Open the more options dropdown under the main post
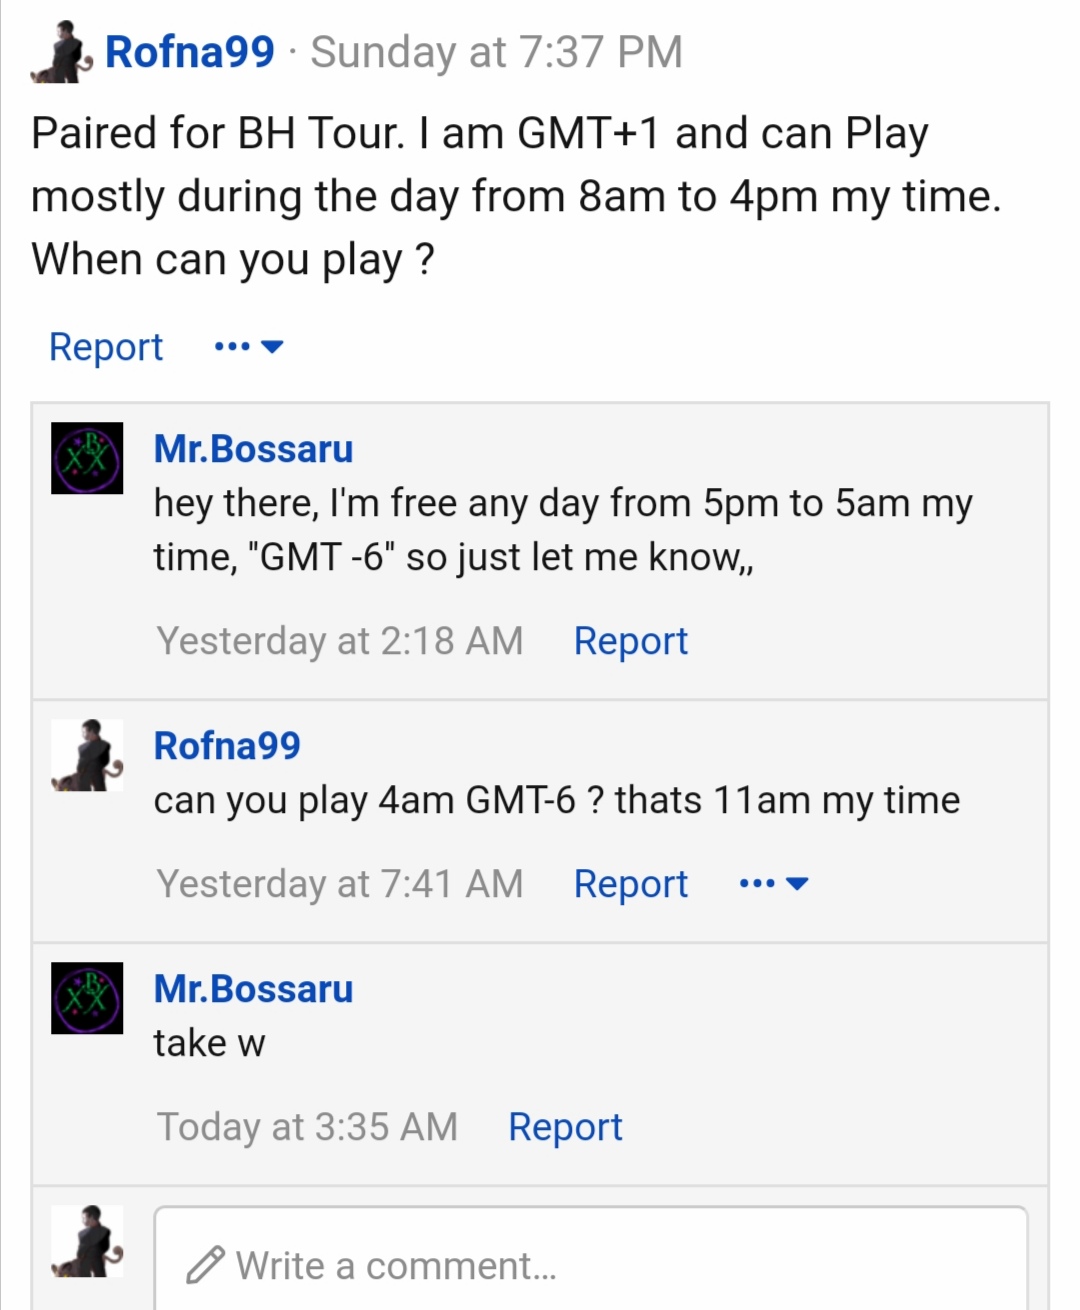The image size is (1080, 1310). 249,347
